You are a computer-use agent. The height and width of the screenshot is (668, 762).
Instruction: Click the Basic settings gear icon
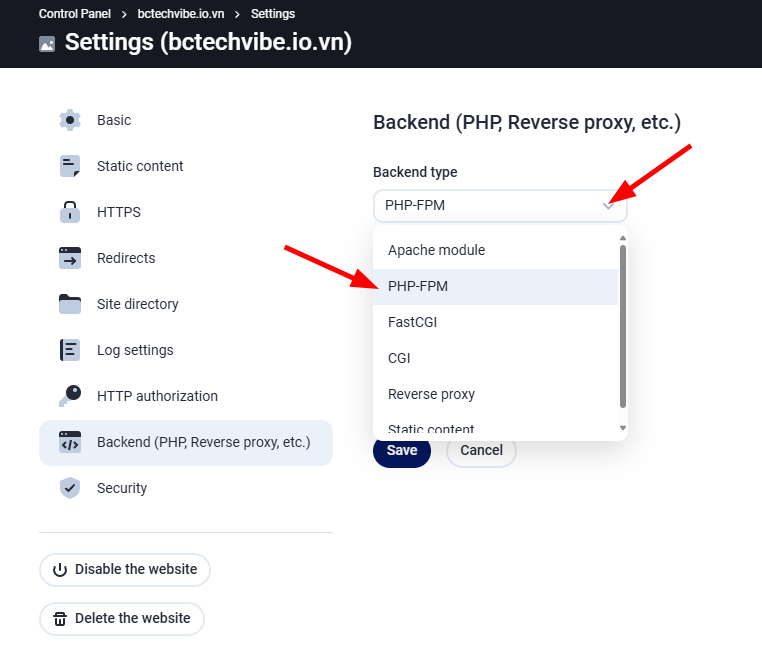[x=69, y=120]
